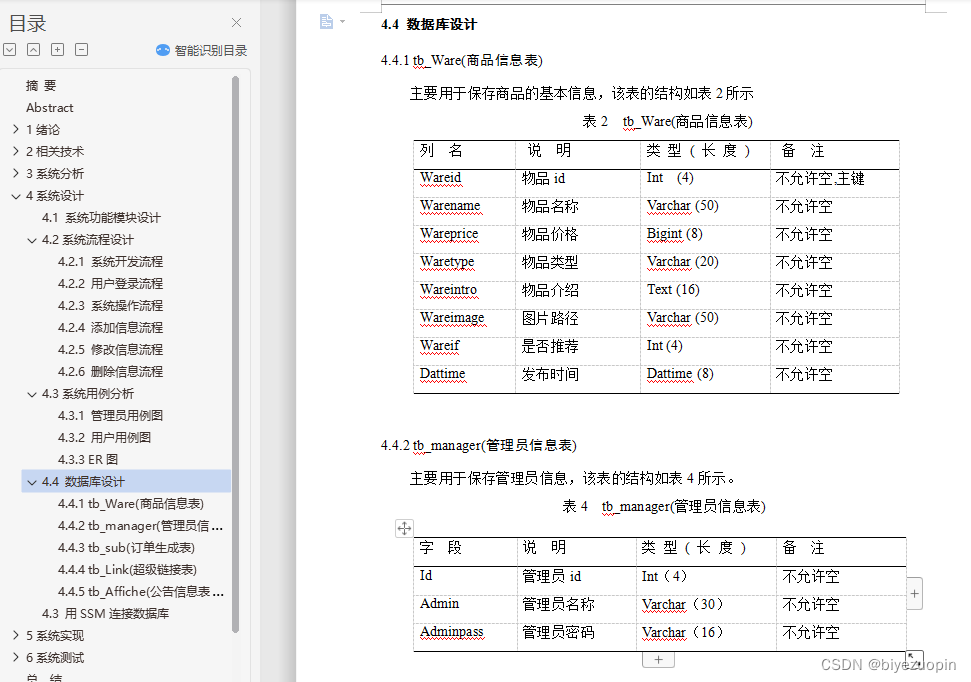Close the 目录 navigation pane
Image resolution: width=971 pixels, height=682 pixels.
click(236, 23)
